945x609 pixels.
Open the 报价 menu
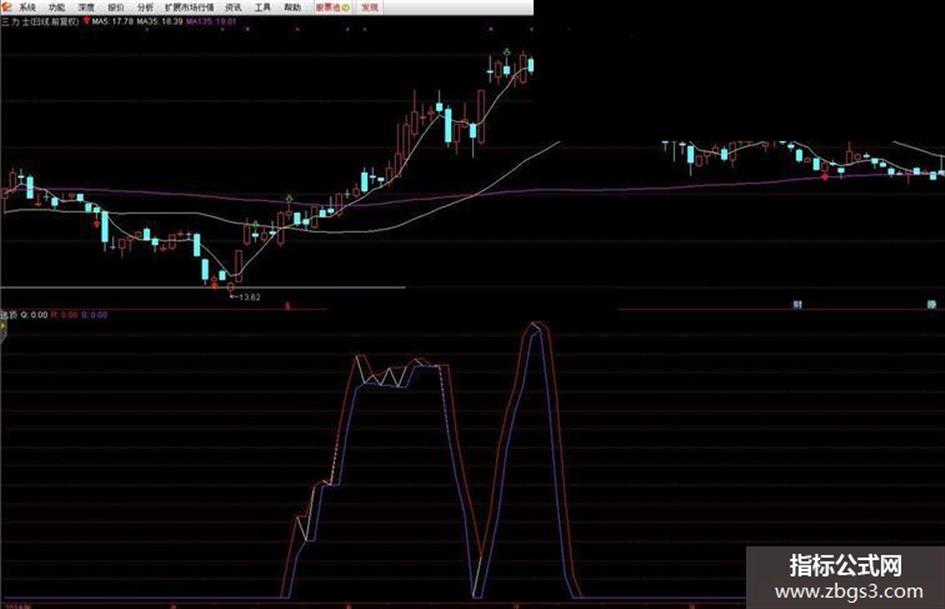116,7
